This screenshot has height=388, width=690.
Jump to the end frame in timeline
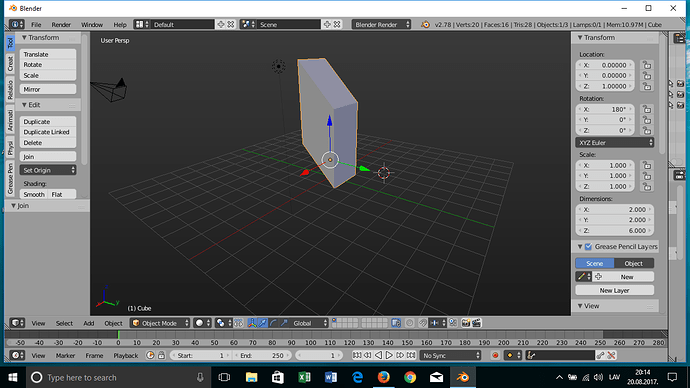point(411,355)
